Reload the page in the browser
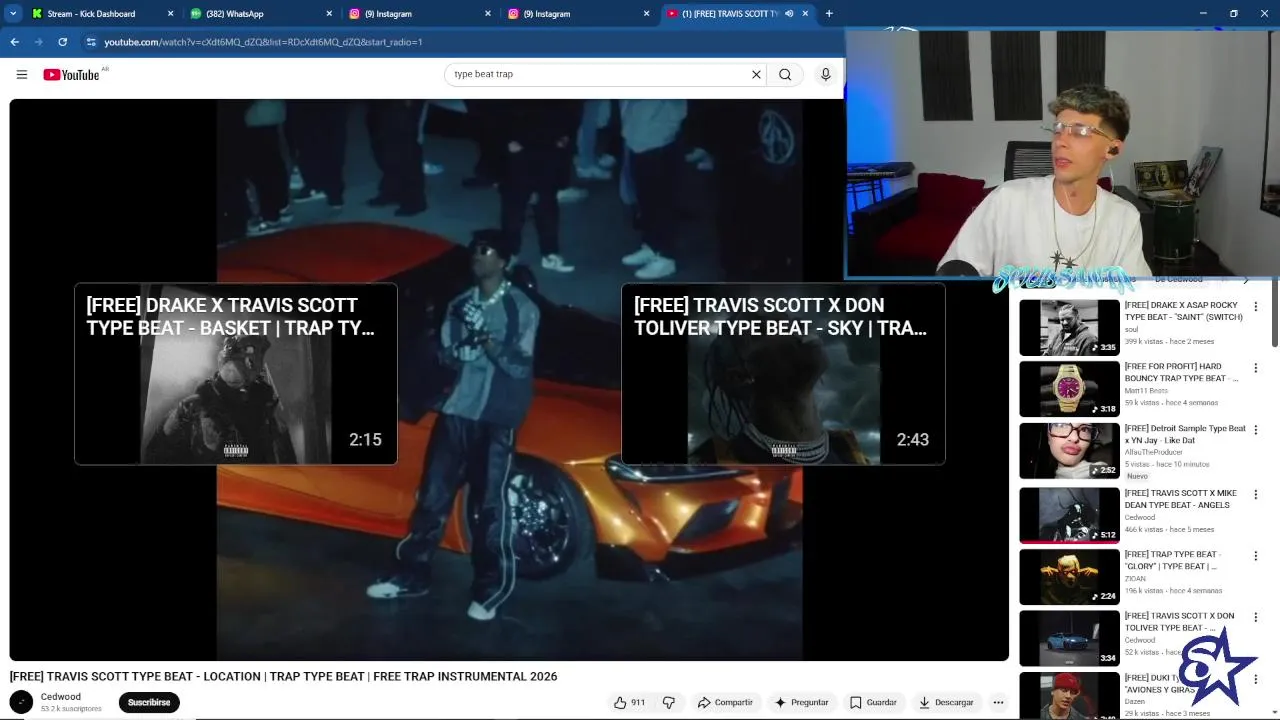 coord(62,42)
